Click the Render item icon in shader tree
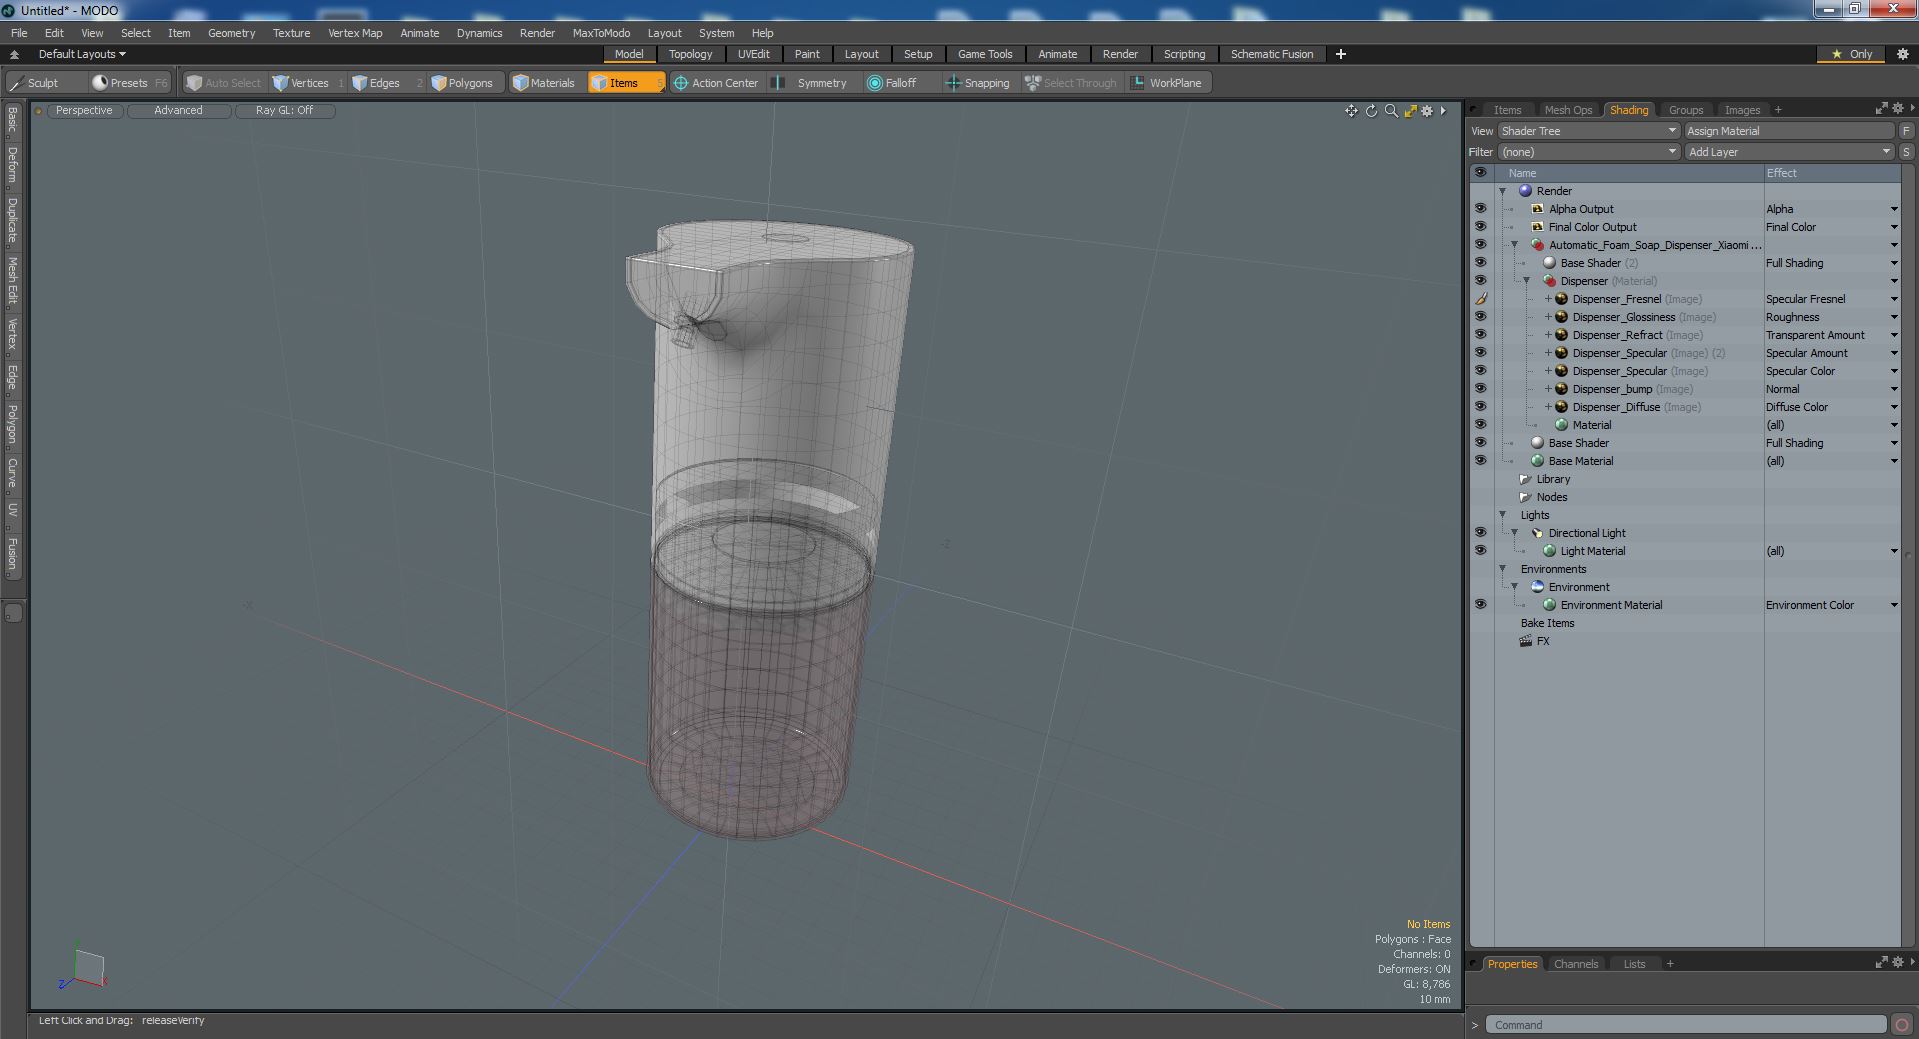The width and height of the screenshot is (1919, 1039). coord(1525,191)
